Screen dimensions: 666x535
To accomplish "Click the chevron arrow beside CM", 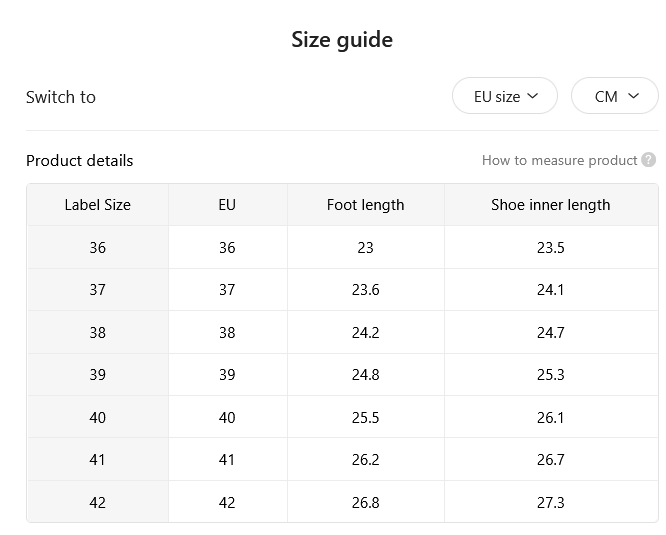I will click(633, 96).
